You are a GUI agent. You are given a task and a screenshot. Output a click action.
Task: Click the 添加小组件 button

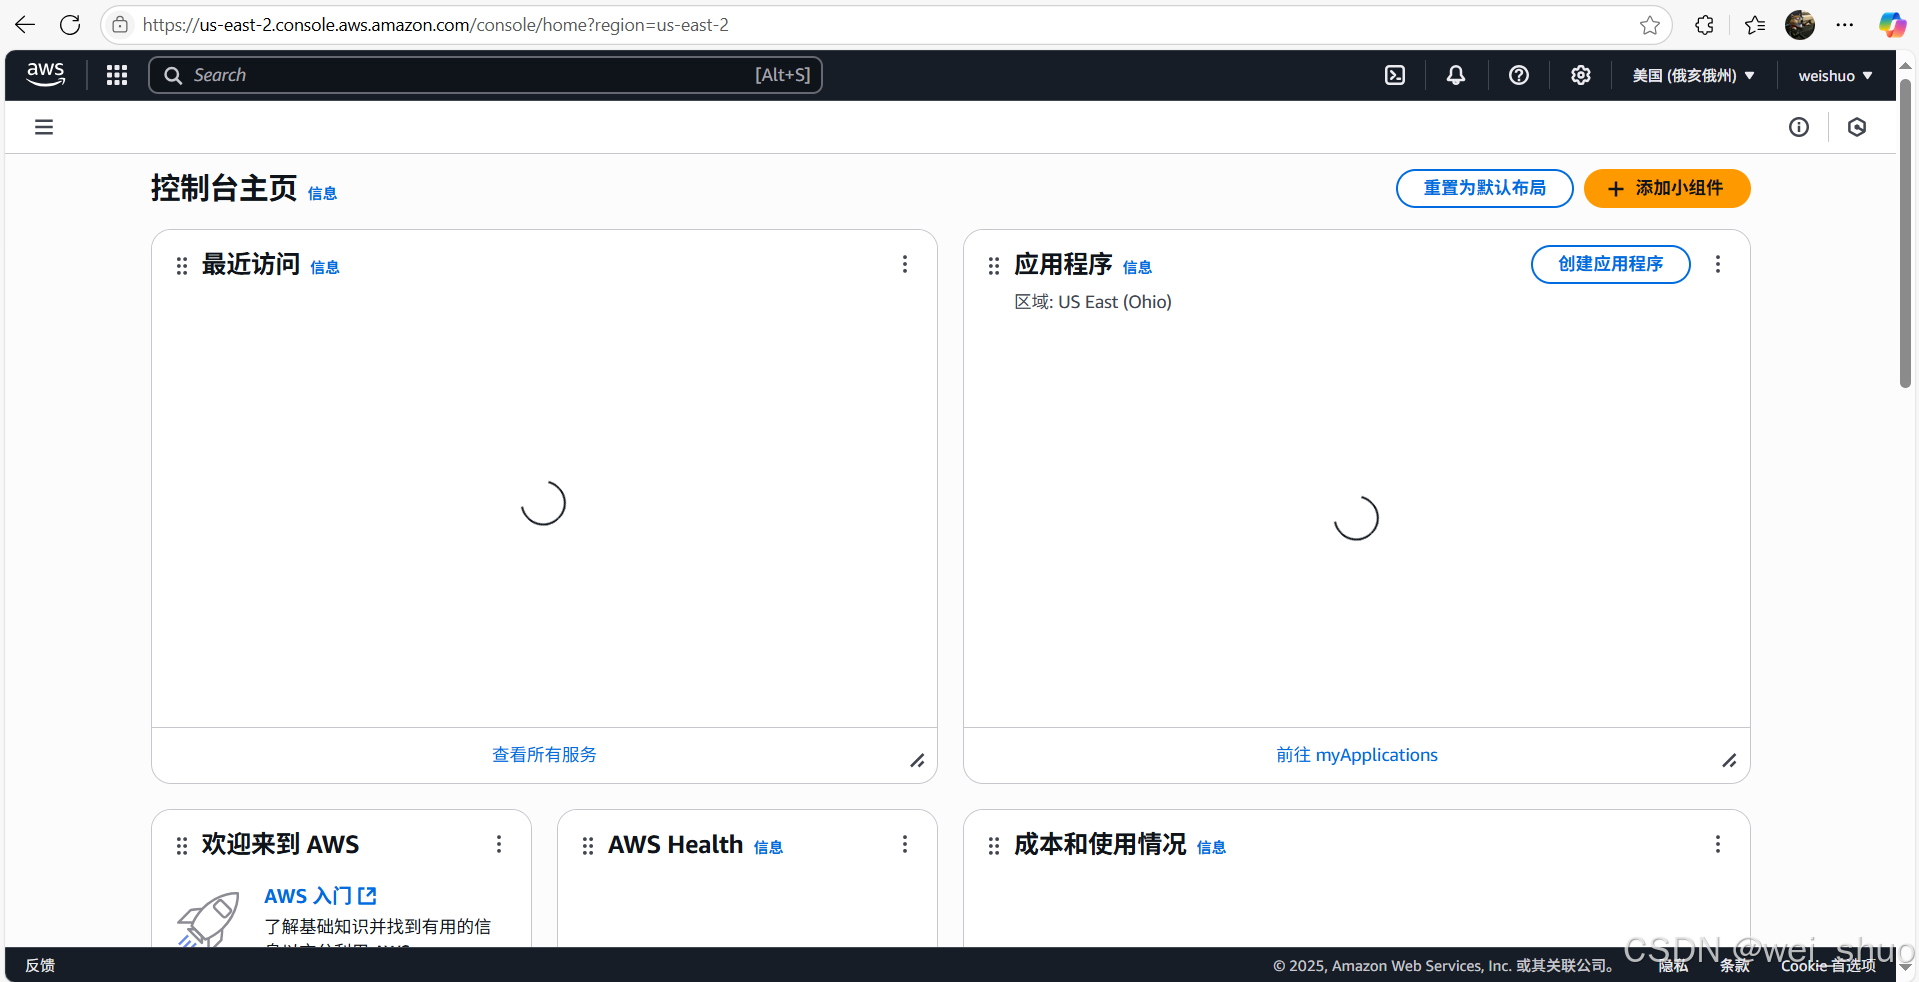coord(1665,188)
